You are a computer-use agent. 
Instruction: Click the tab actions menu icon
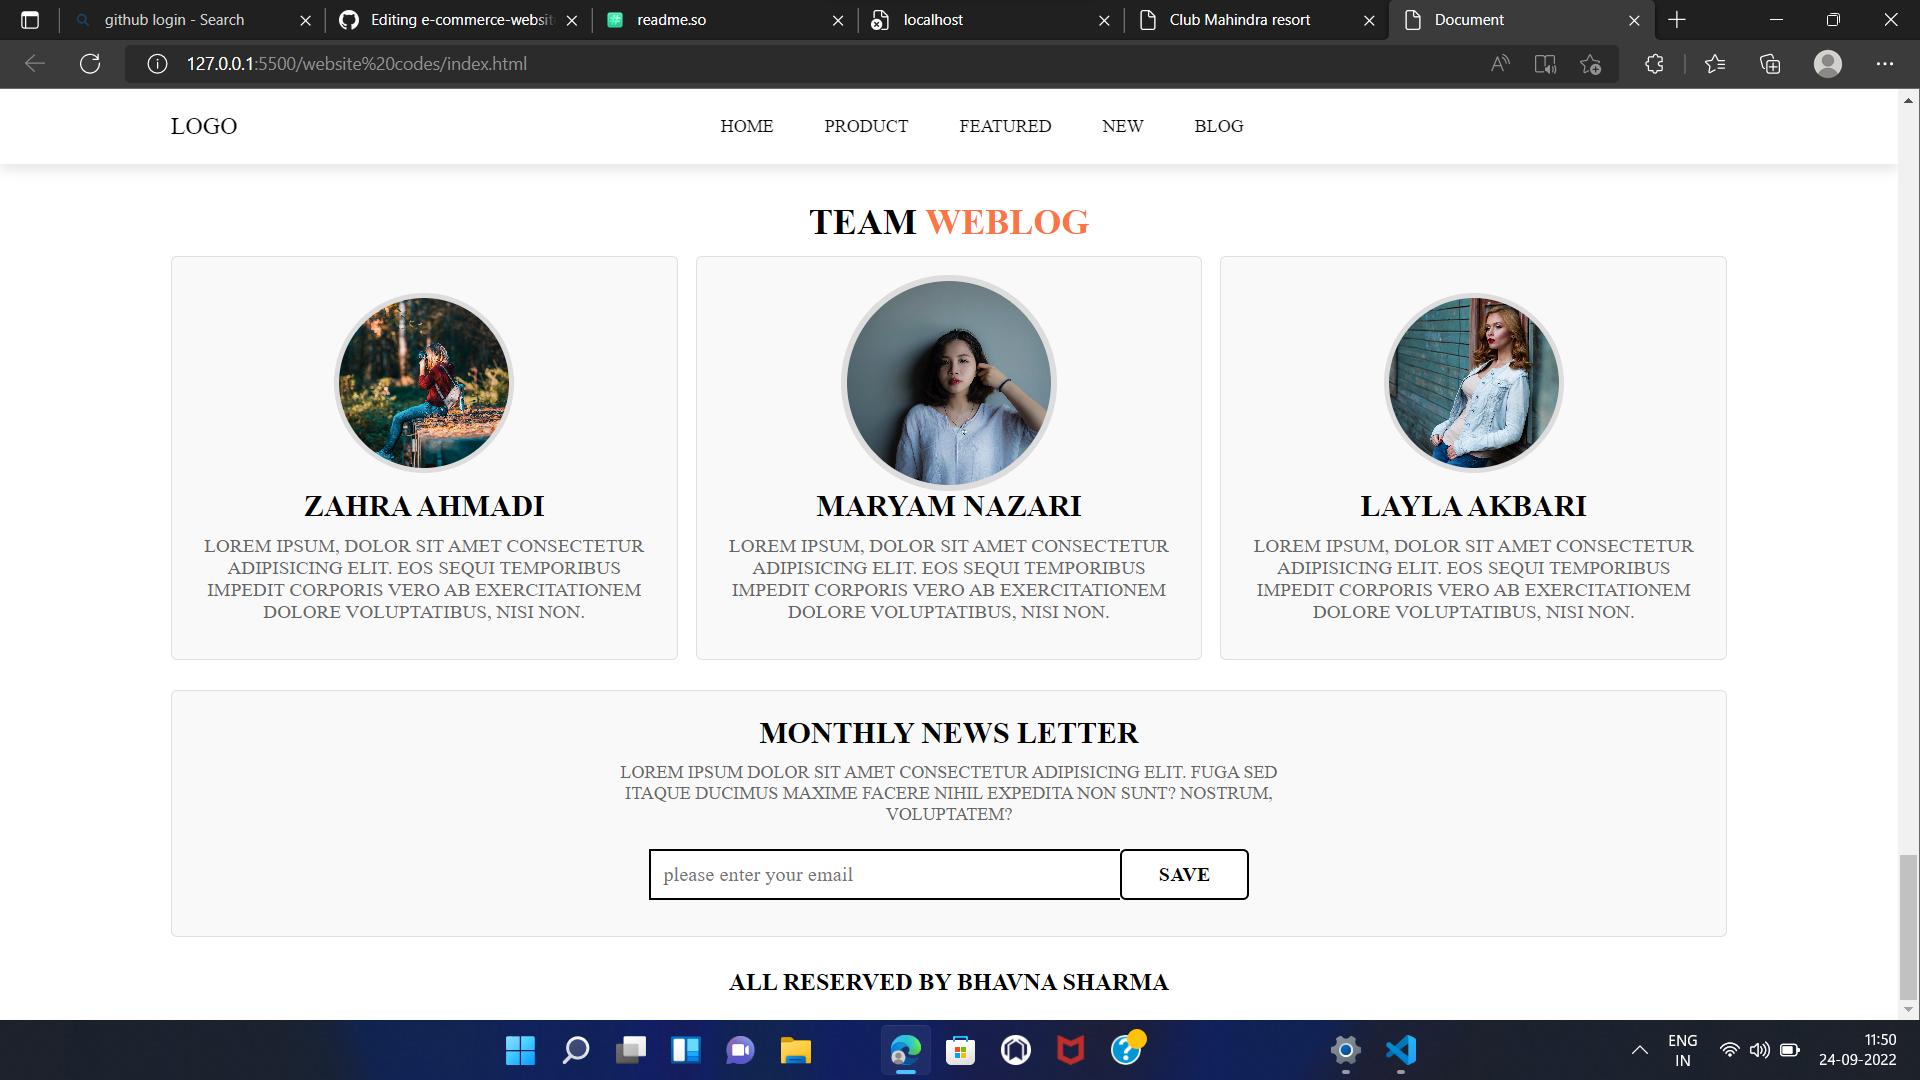point(30,19)
